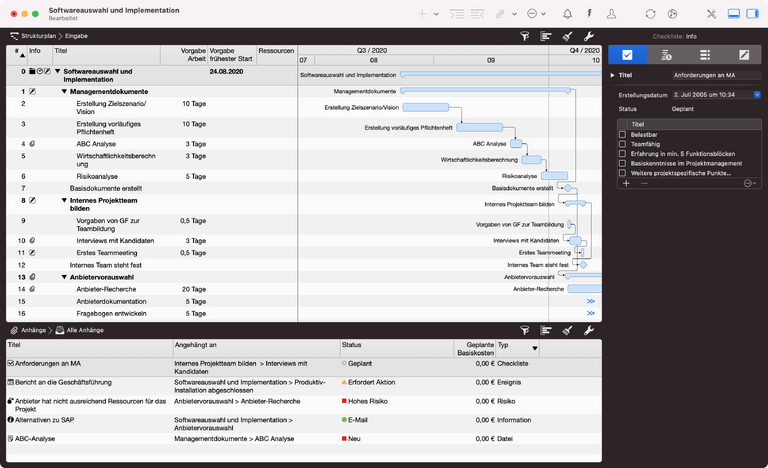Click the resource person icon in toolbar
This screenshot has width=768, height=468.
(609, 14)
